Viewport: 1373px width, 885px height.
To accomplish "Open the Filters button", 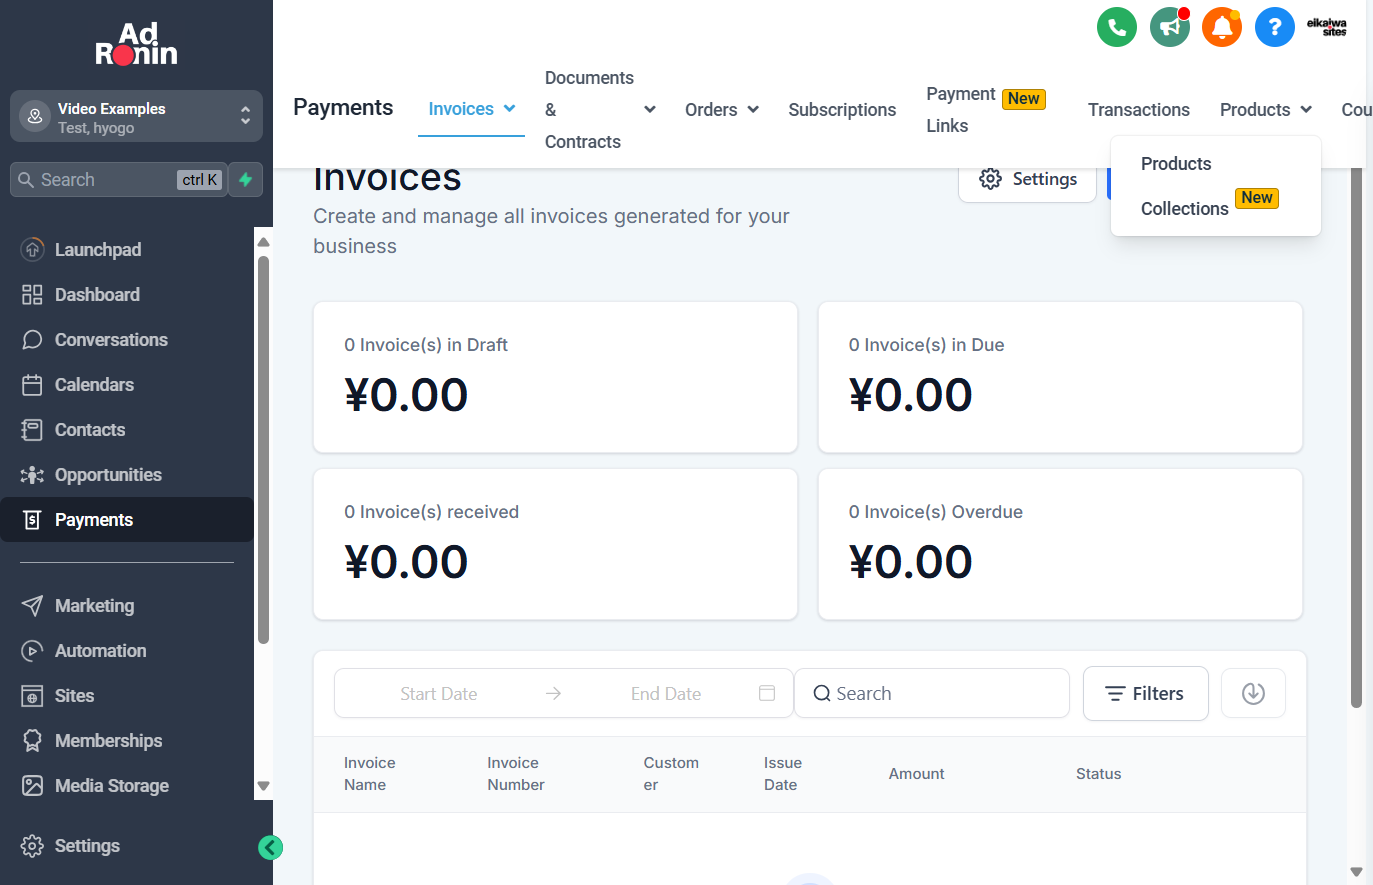I will [1146, 693].
